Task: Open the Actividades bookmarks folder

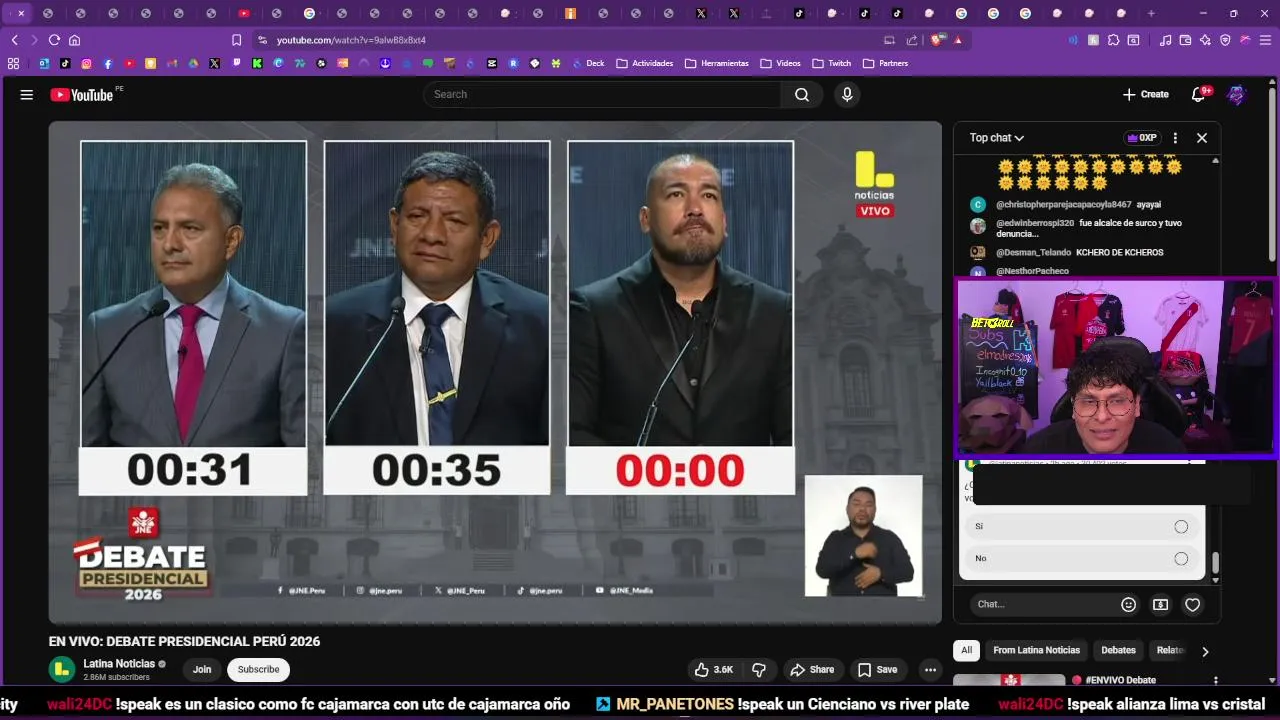Action: [645, 63]
